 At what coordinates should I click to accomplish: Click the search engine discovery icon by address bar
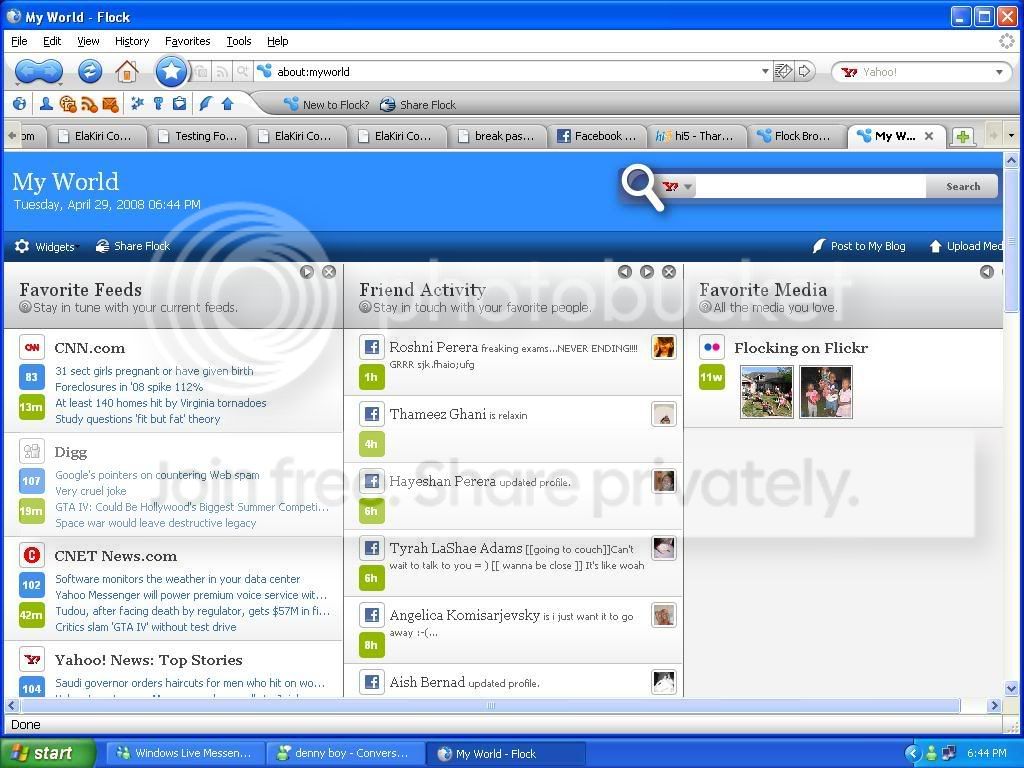242,72
